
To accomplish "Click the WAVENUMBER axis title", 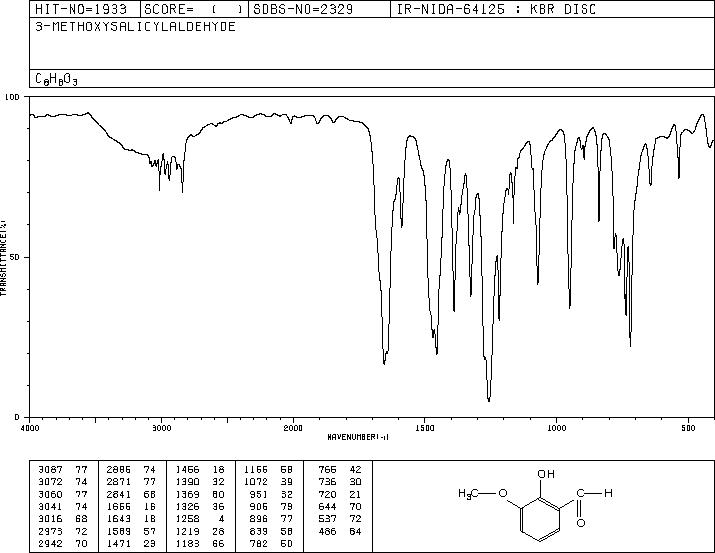I will [x=358, y=437].
